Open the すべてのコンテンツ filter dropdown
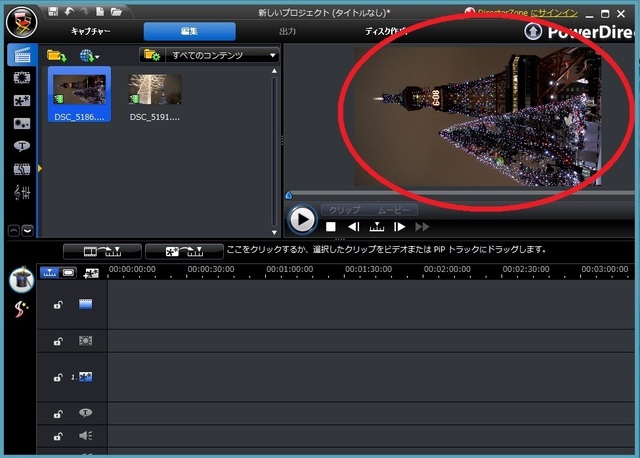The image size is (640, 458). click(222, 55)
